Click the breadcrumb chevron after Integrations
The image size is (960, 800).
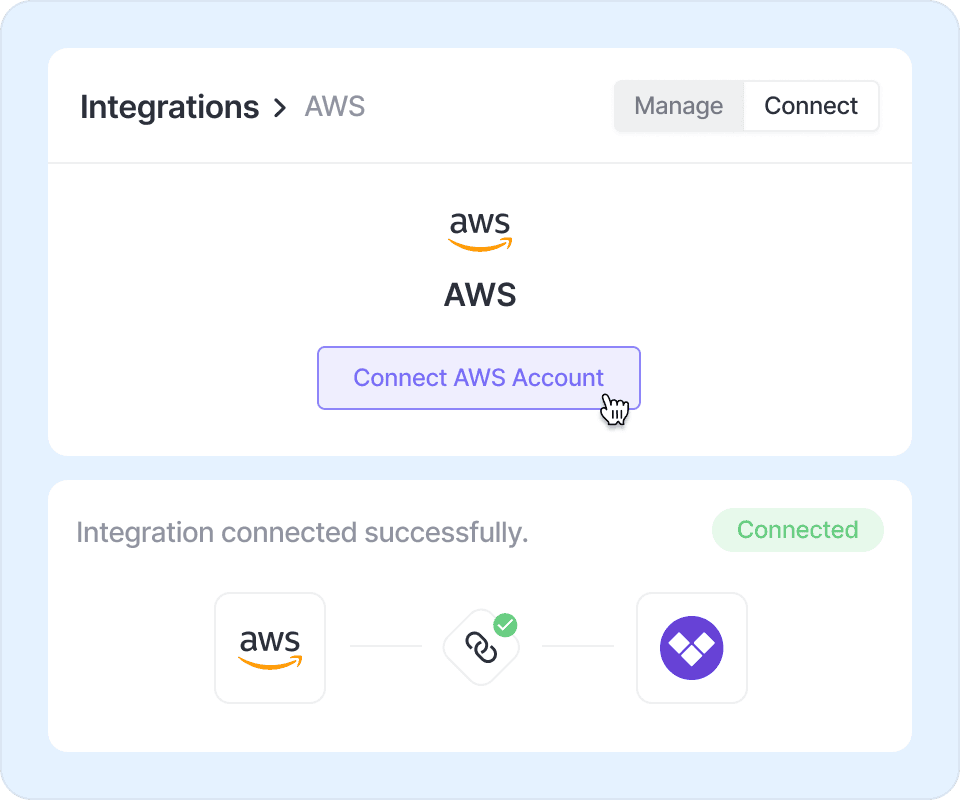click(x=280, y=107)
